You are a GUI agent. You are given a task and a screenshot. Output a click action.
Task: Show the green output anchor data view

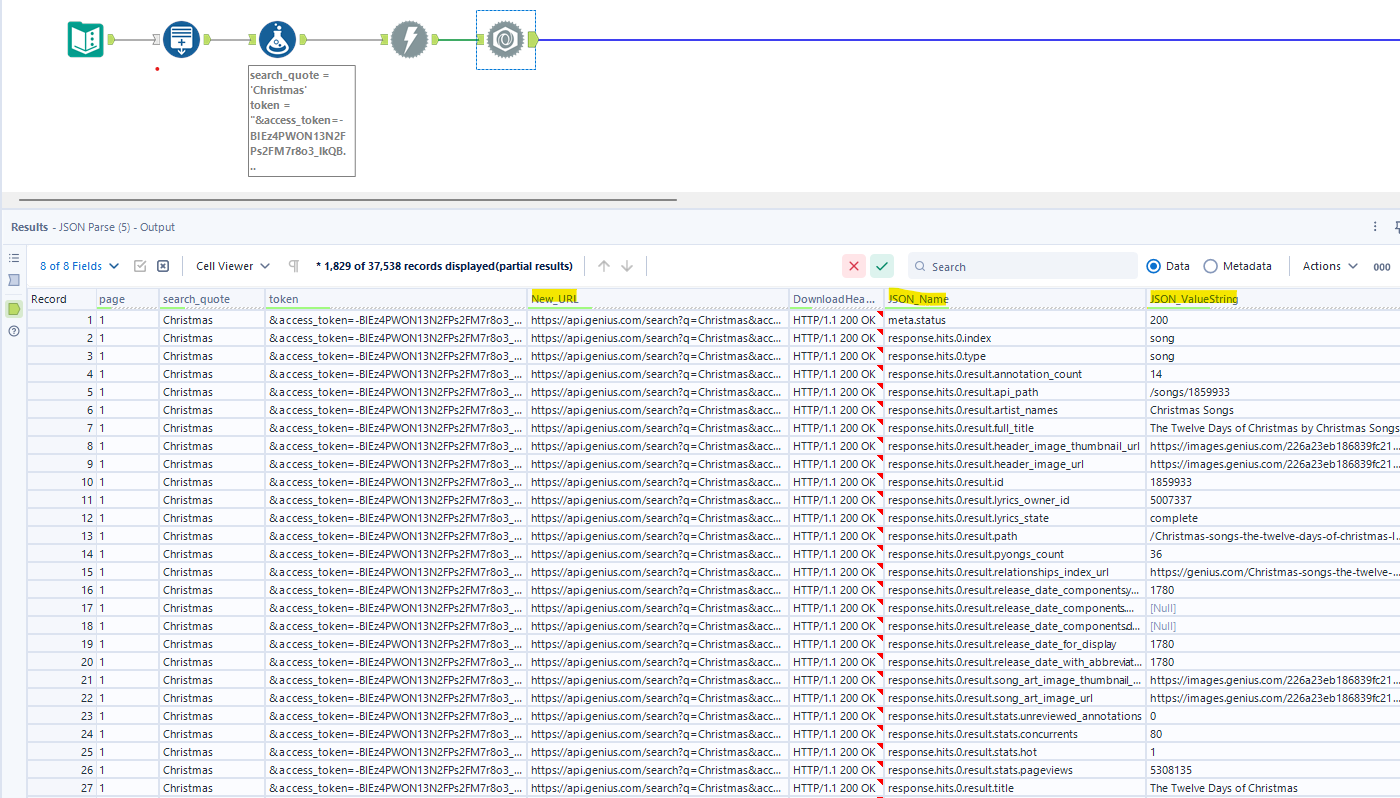click(13, 309)
